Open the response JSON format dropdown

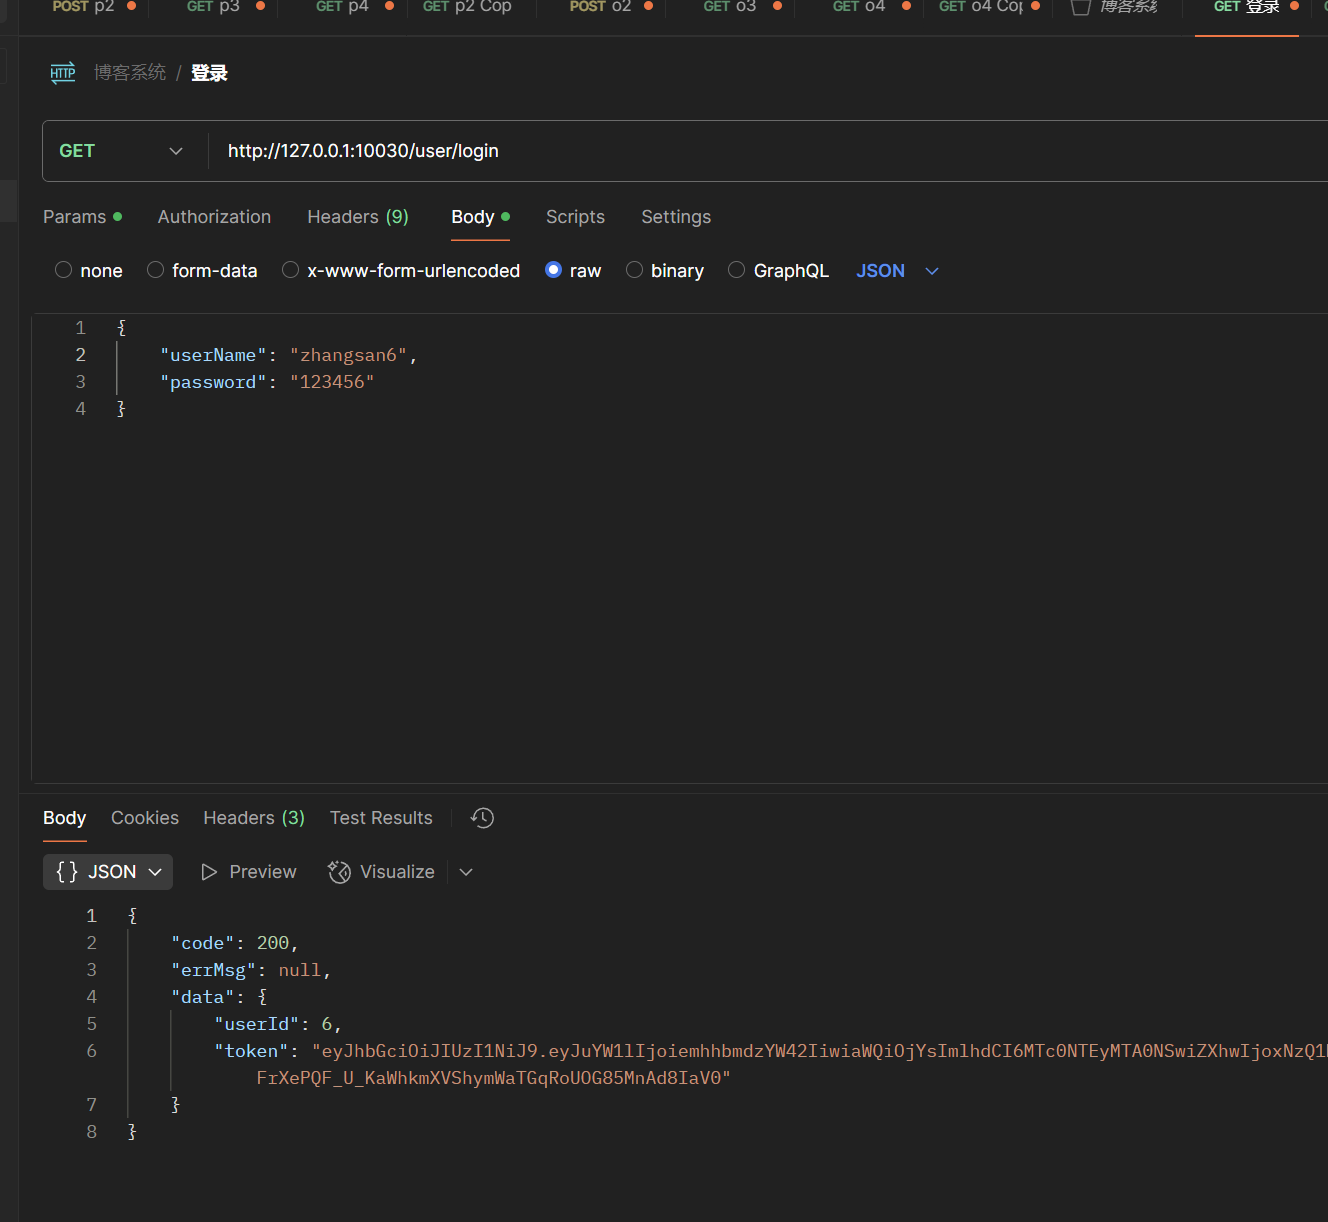pyautogui.click(x=108, y=872)
